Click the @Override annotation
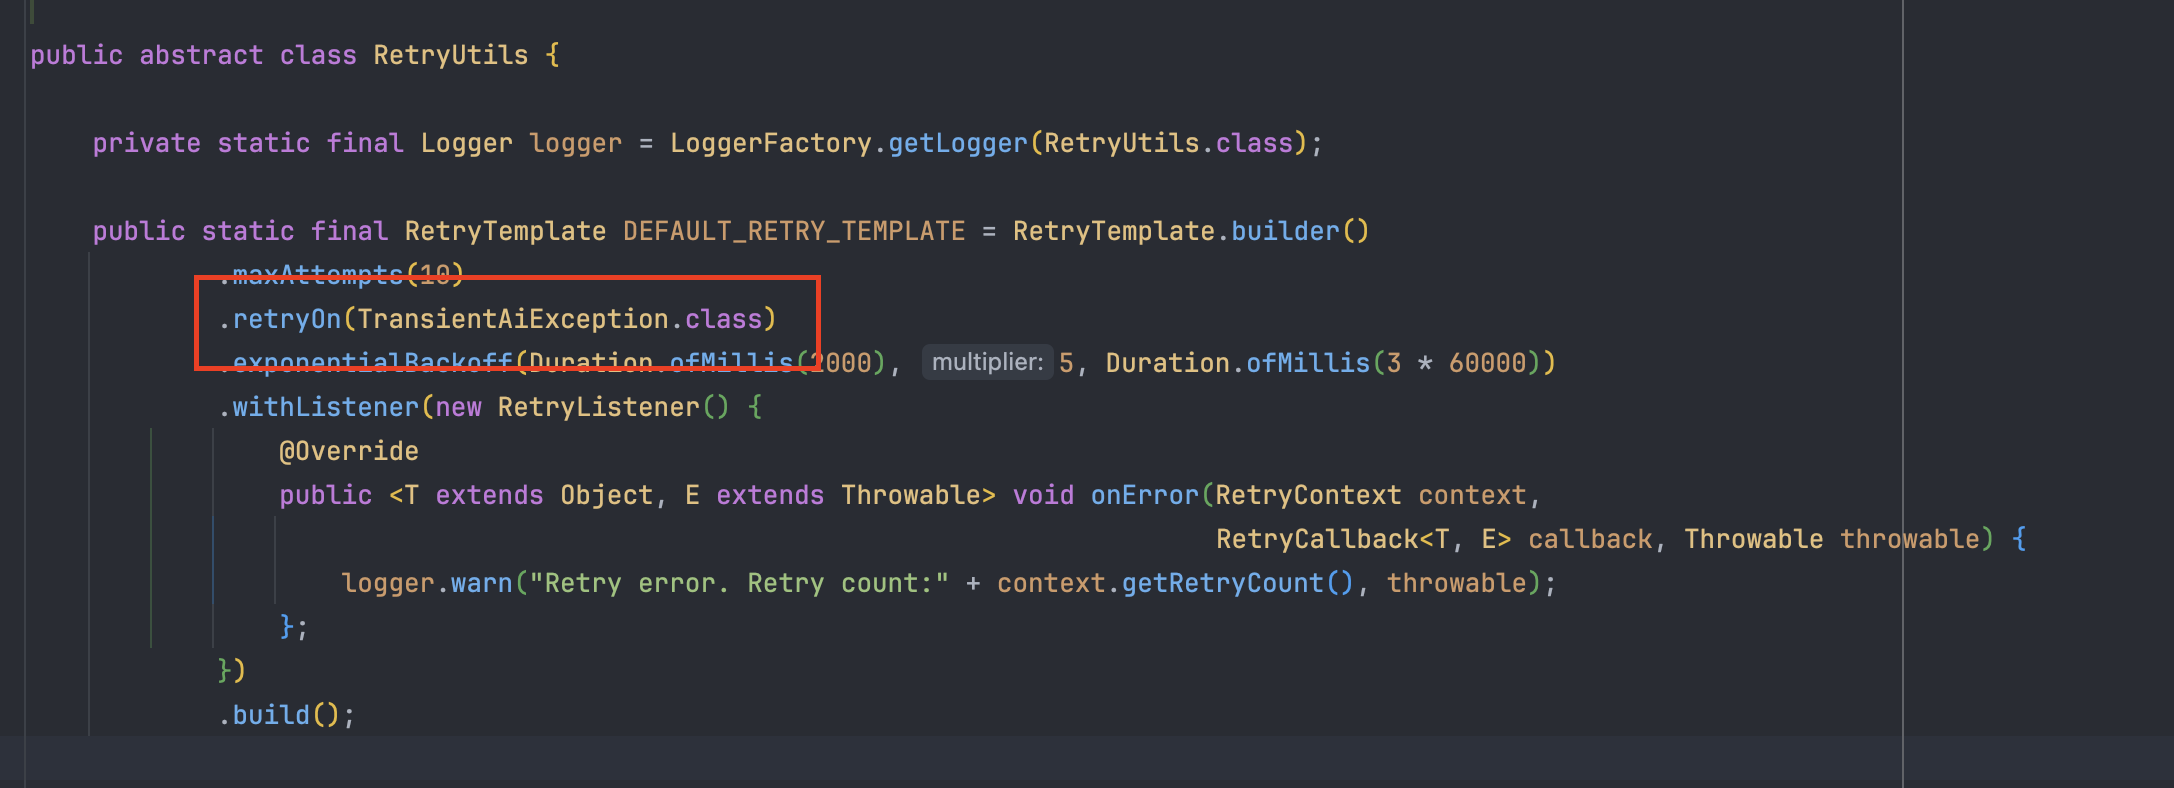This screenshot has height=788, width=2174. 349,451
